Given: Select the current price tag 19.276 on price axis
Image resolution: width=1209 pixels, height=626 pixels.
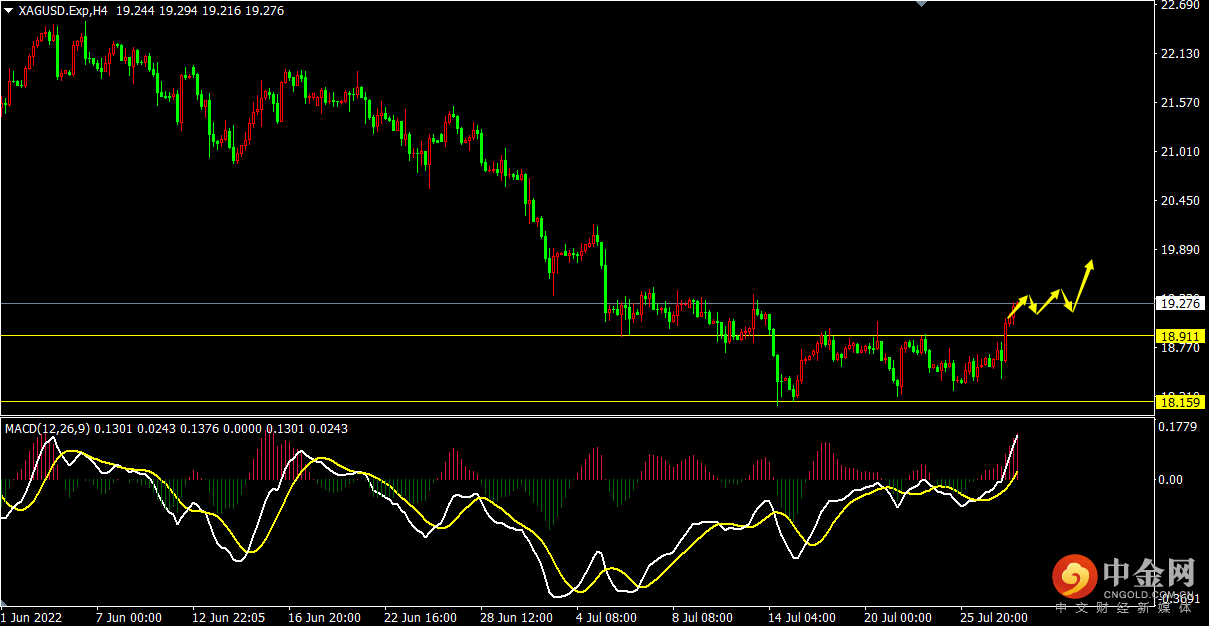Looking at the screenshot, I should [x=1180, y=303].
